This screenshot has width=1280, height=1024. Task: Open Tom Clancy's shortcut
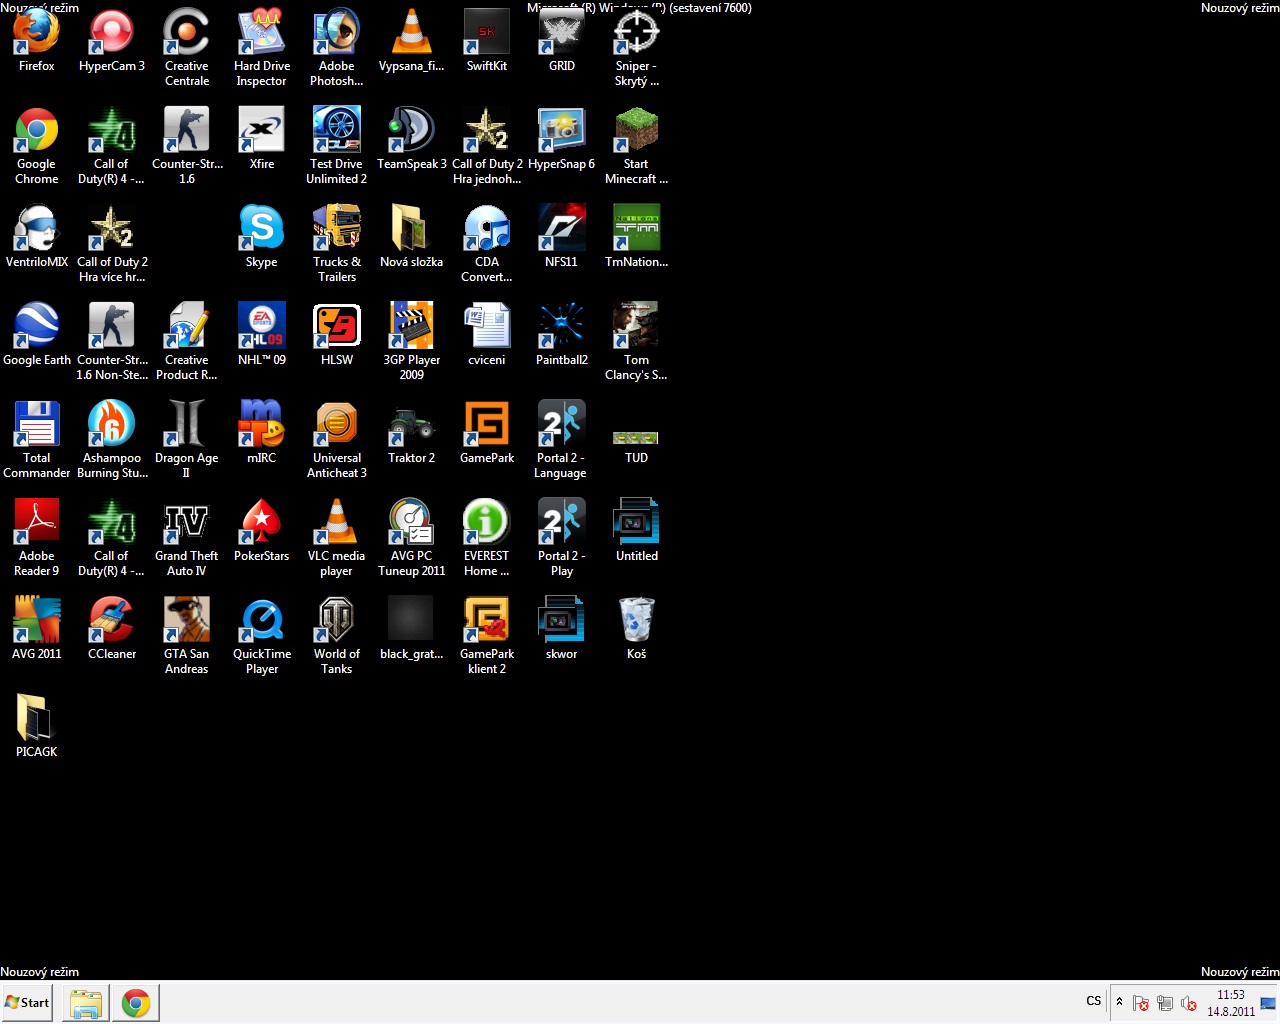point(637,342)
